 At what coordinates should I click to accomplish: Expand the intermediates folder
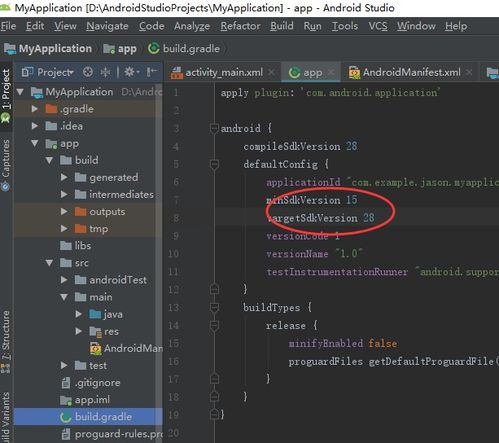(x=64, y=194)
